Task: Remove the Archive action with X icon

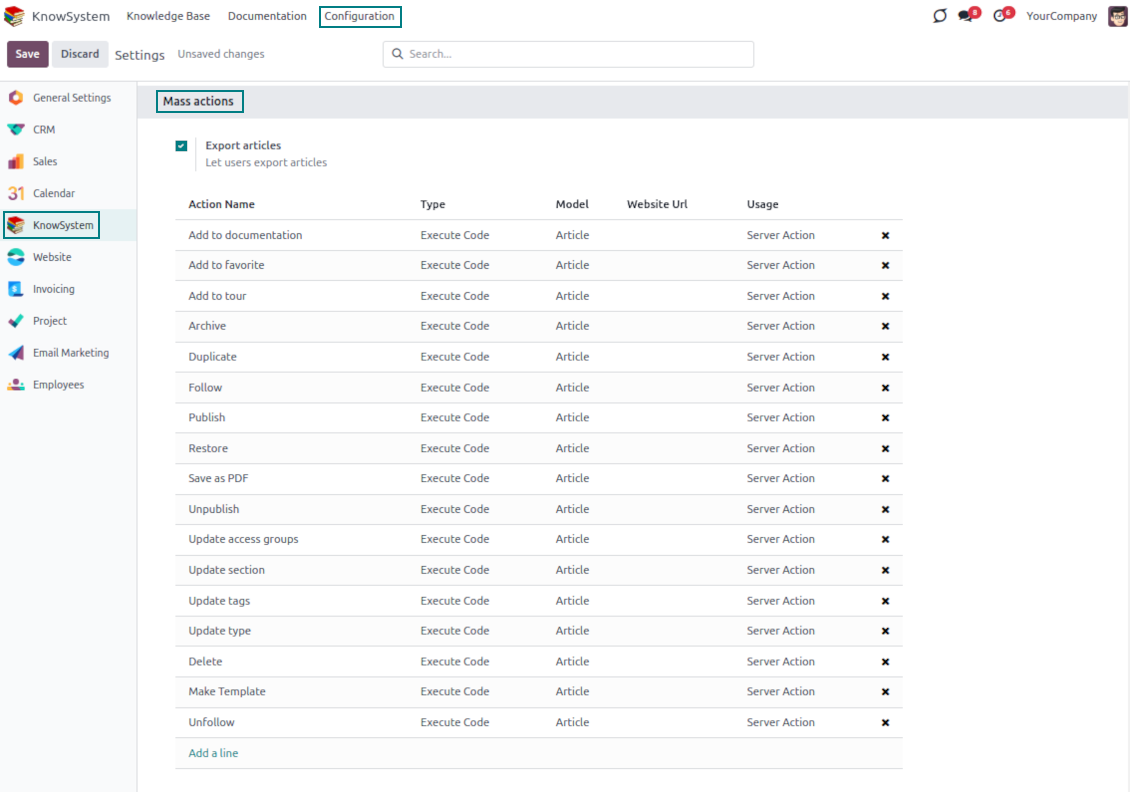Action: point(885,326)
